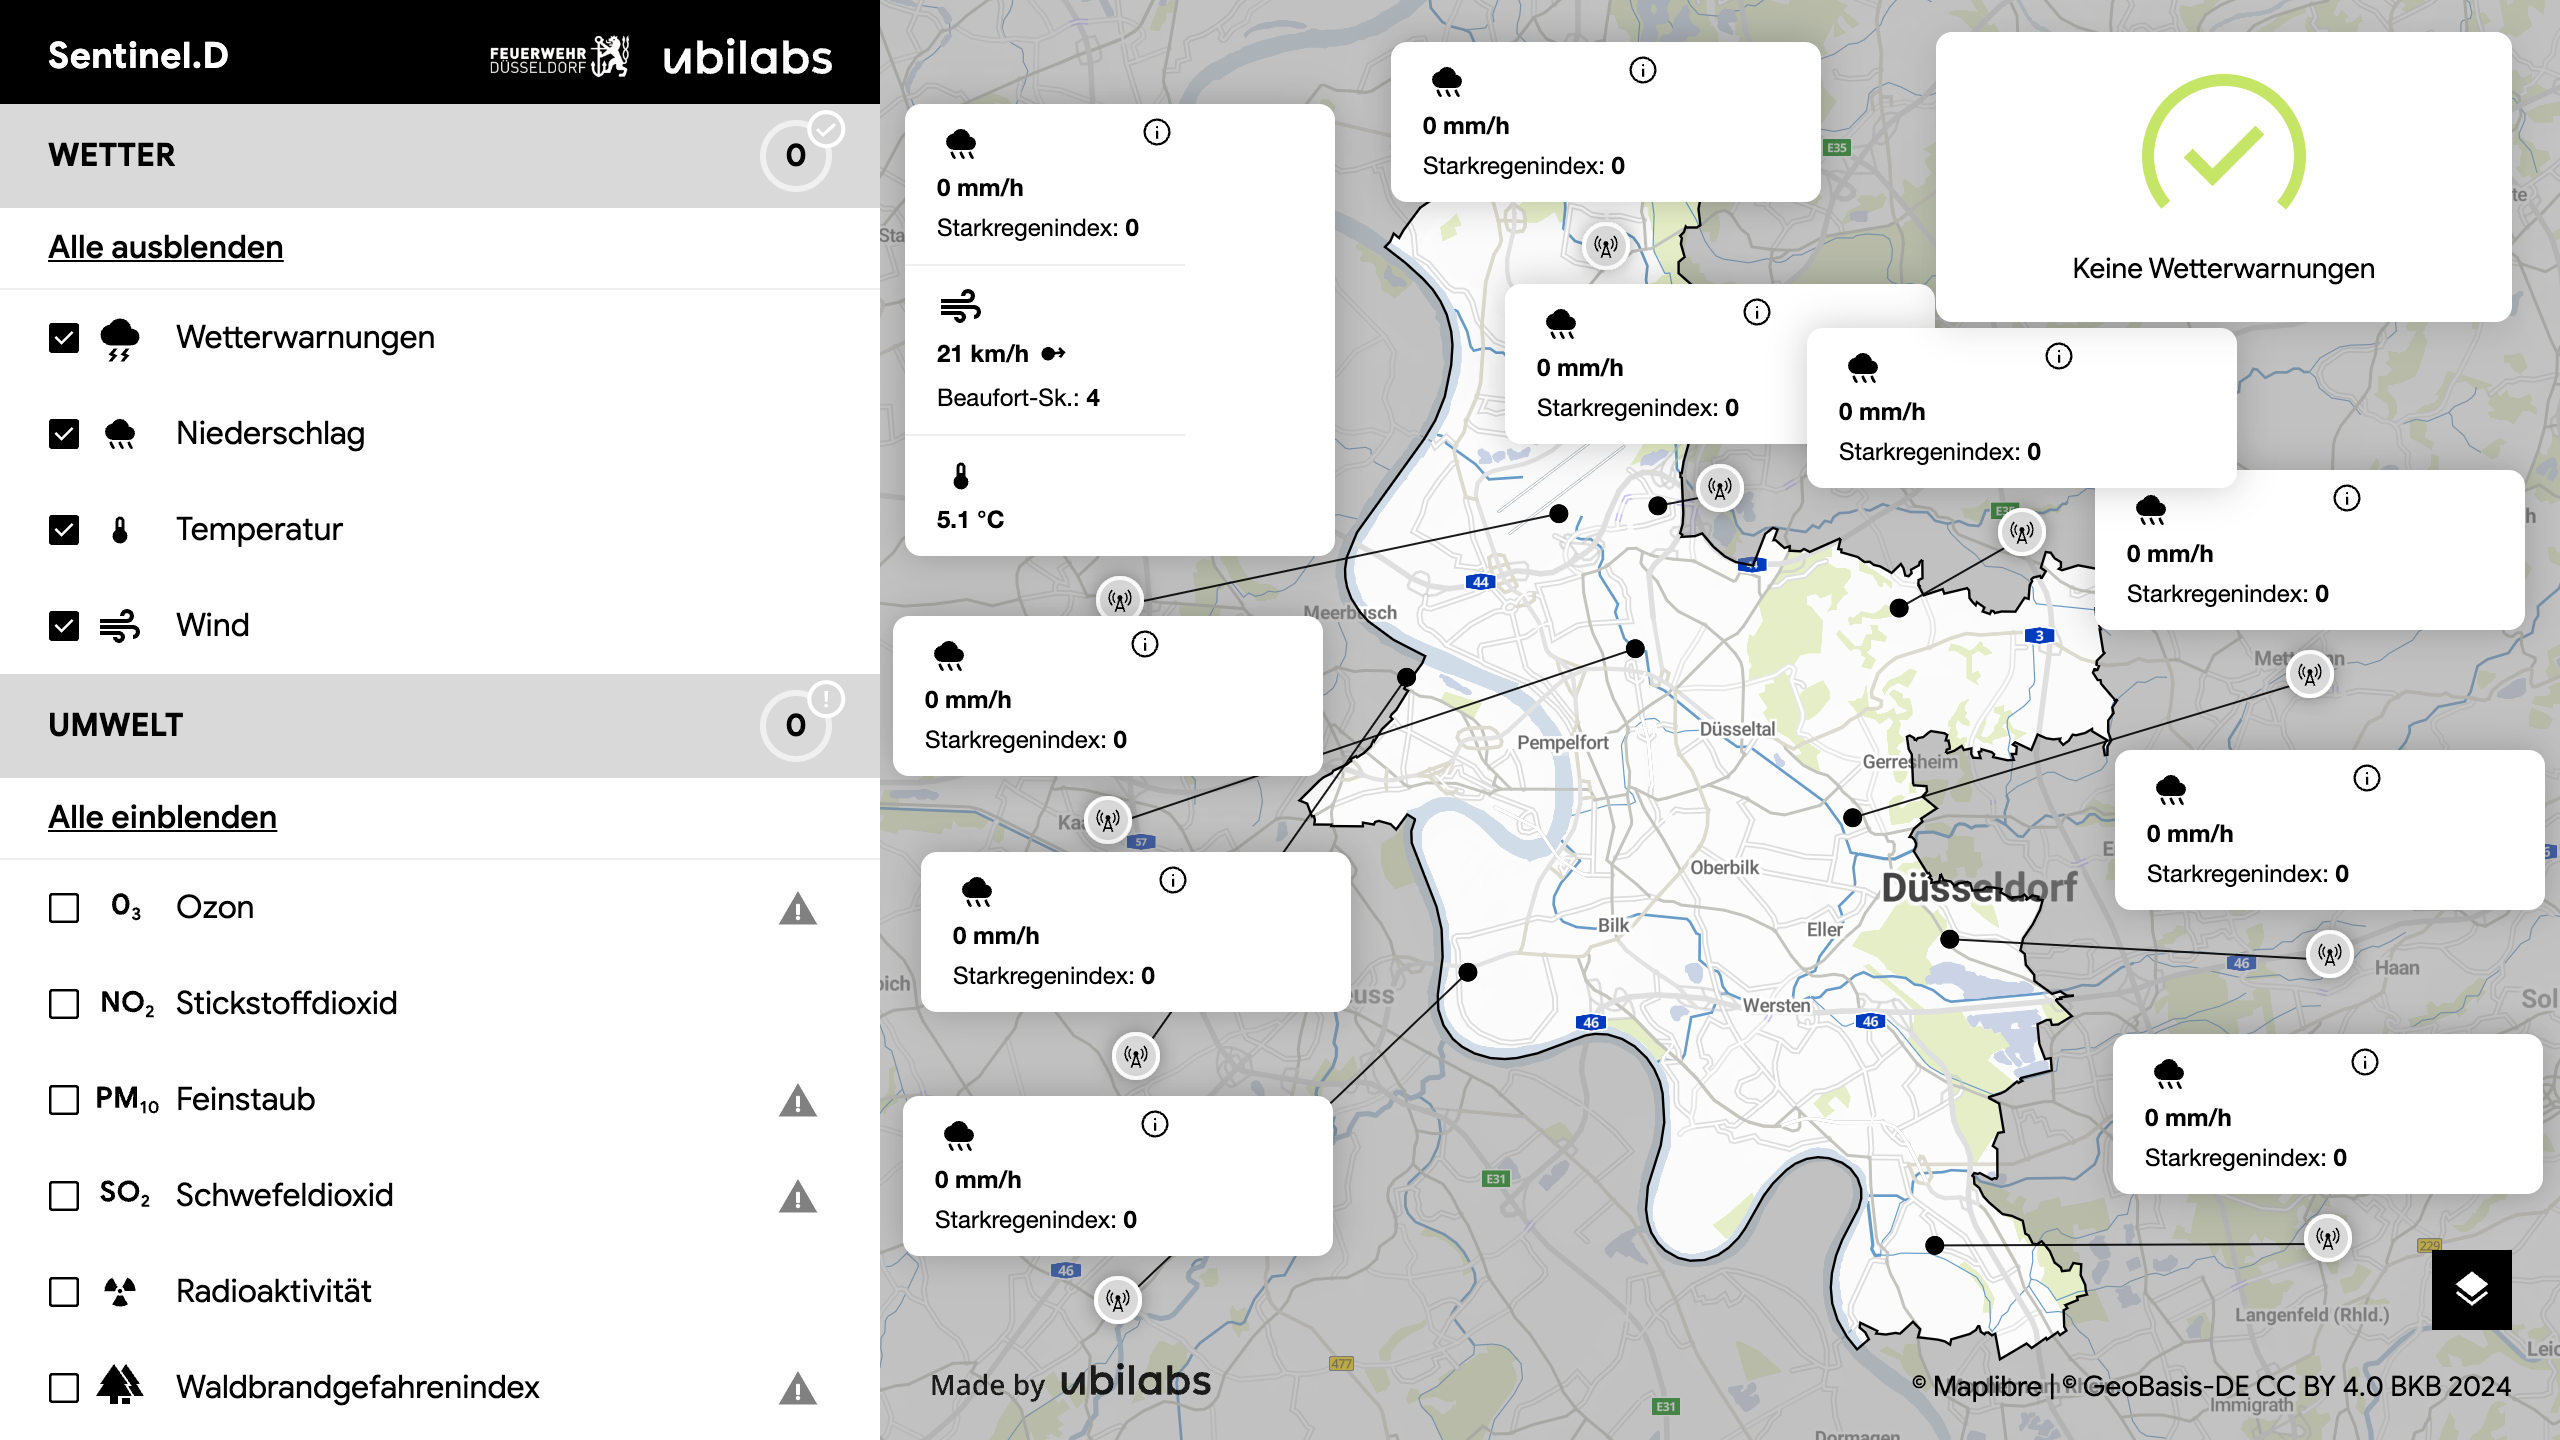Viewport: 2560px width, 1440px height.
Task: Uncheck the Wetterwarnungen checkbox
Action: coord(64,338)
